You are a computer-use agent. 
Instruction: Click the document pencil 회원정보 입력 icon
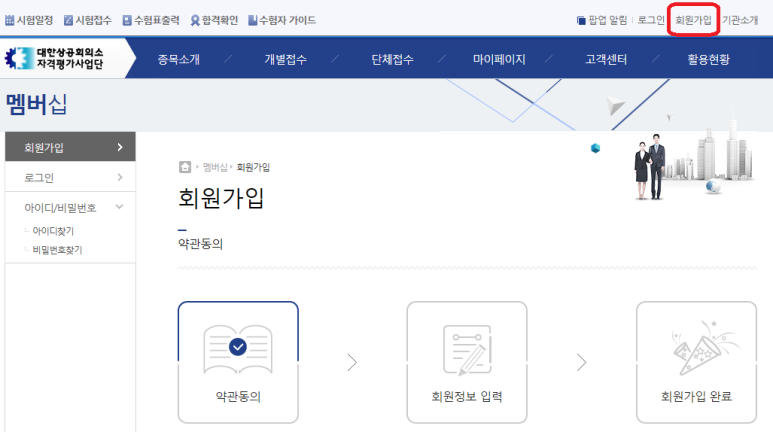coord(467,349)
